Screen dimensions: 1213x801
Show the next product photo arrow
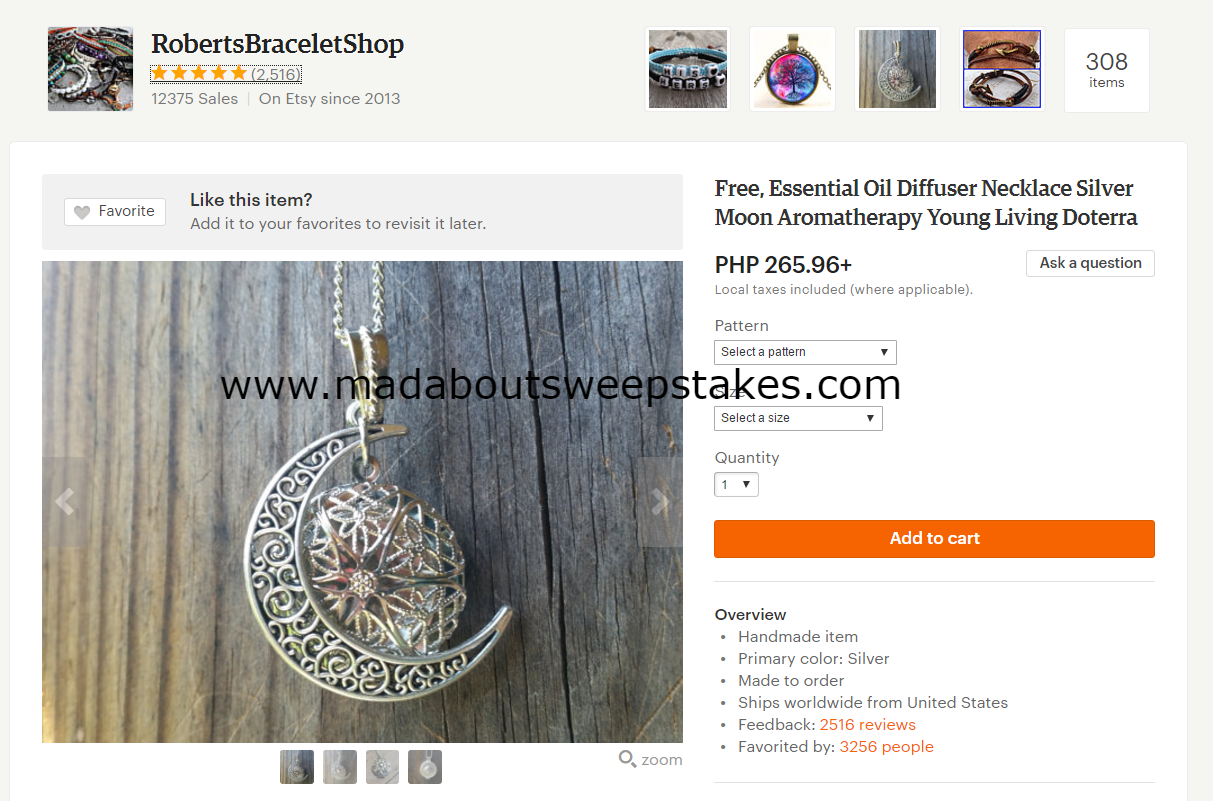pyautogui.click(x=660, y=502)
